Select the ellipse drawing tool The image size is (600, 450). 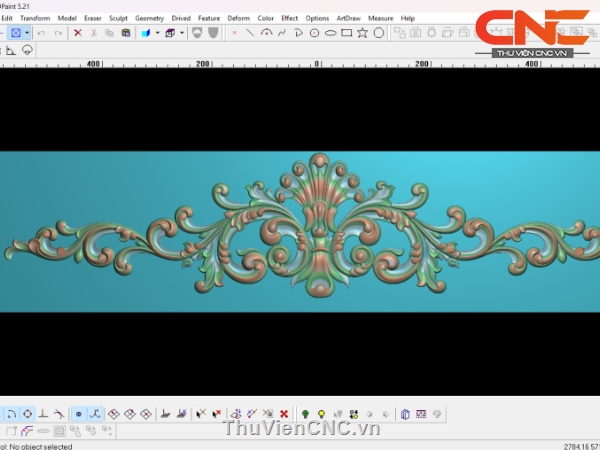(x=330, y=33)
